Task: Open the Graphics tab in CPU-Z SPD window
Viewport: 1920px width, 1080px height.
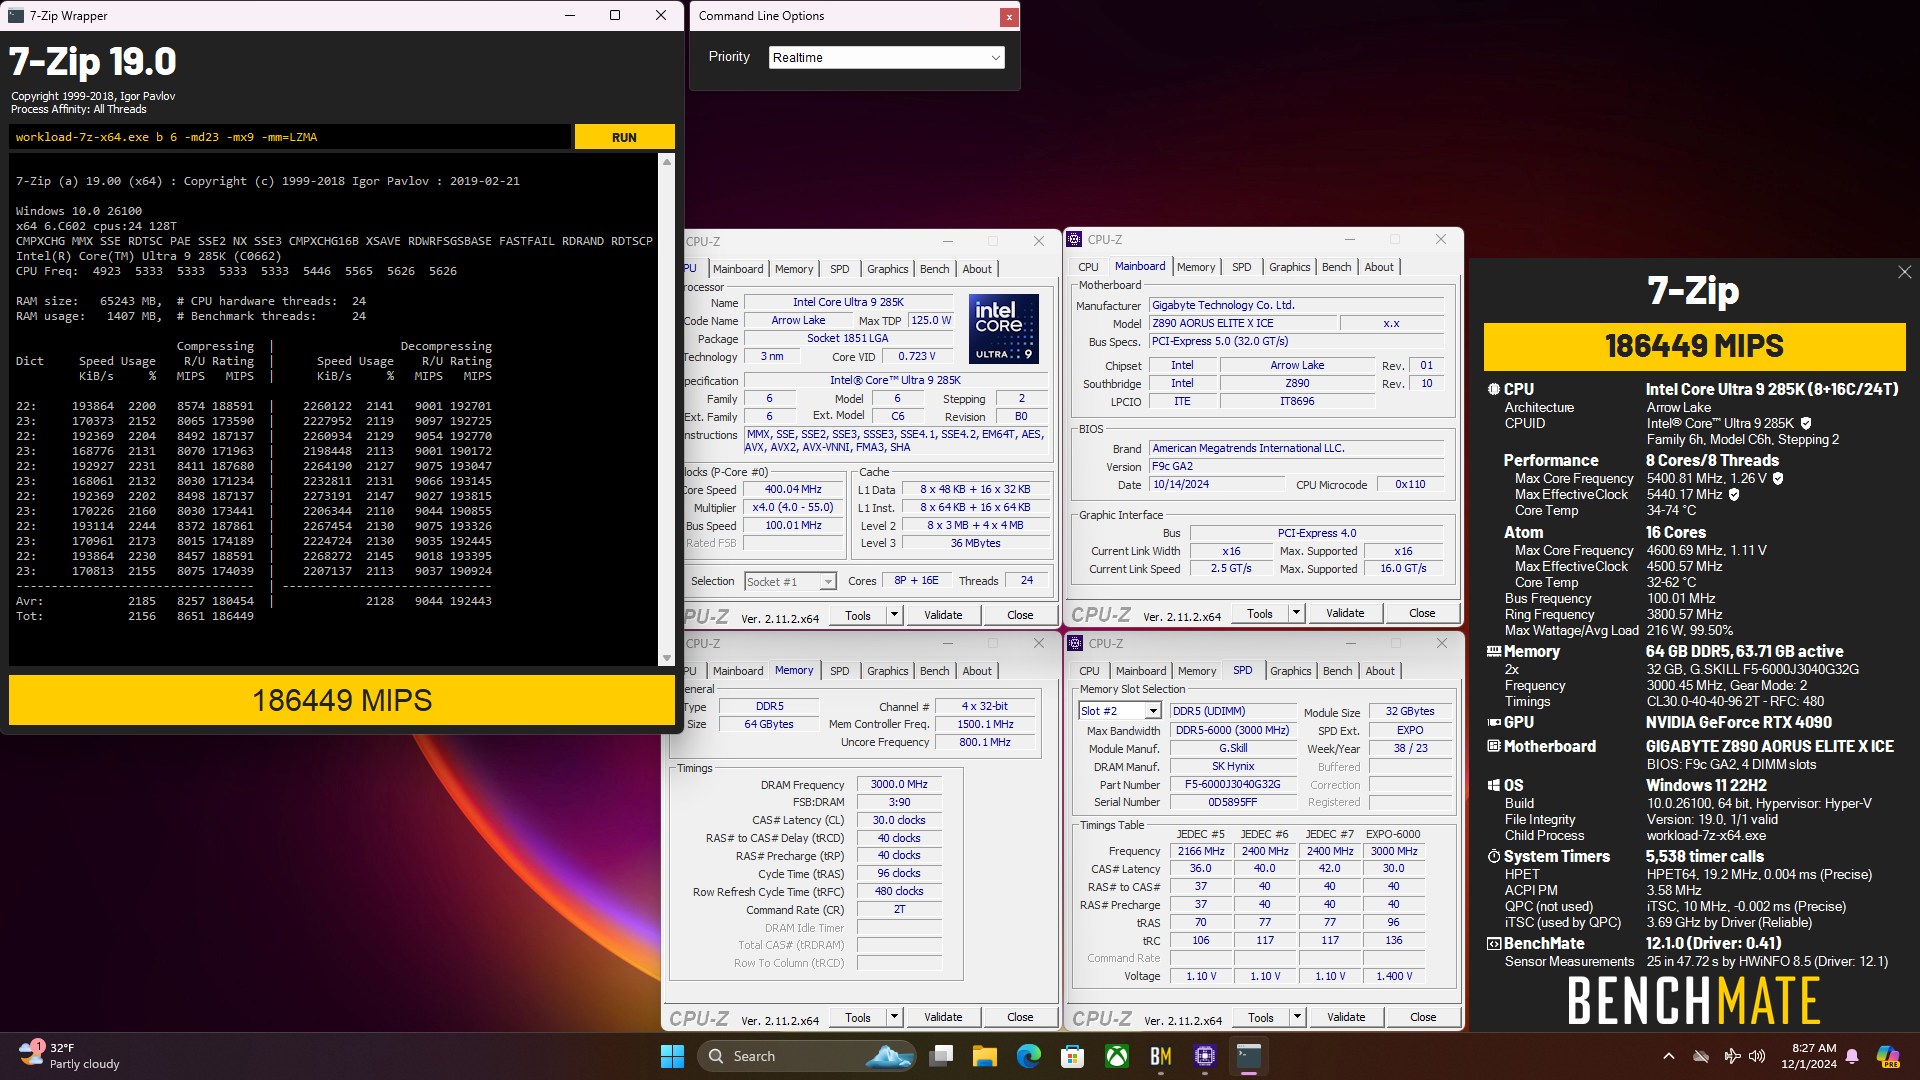Action: click(x=1291, y=671)
